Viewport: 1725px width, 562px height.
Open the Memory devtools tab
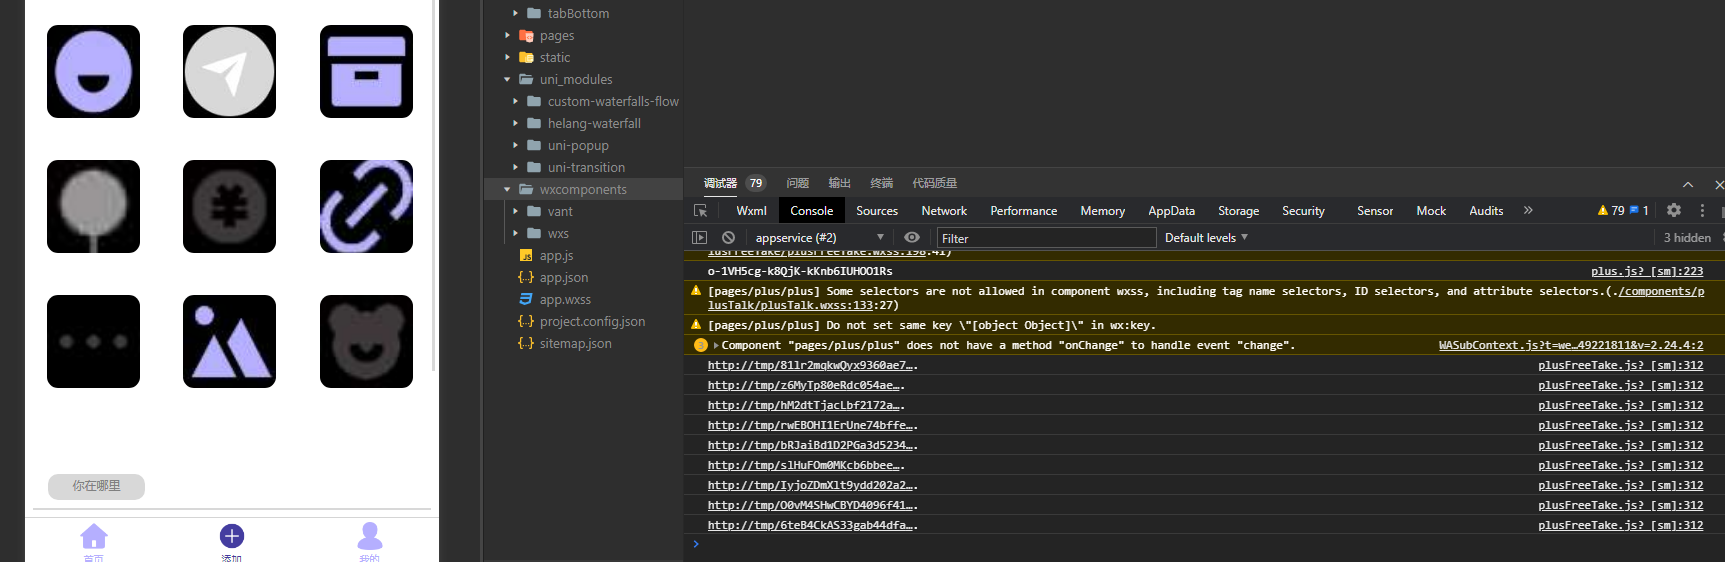(1102, 210)
